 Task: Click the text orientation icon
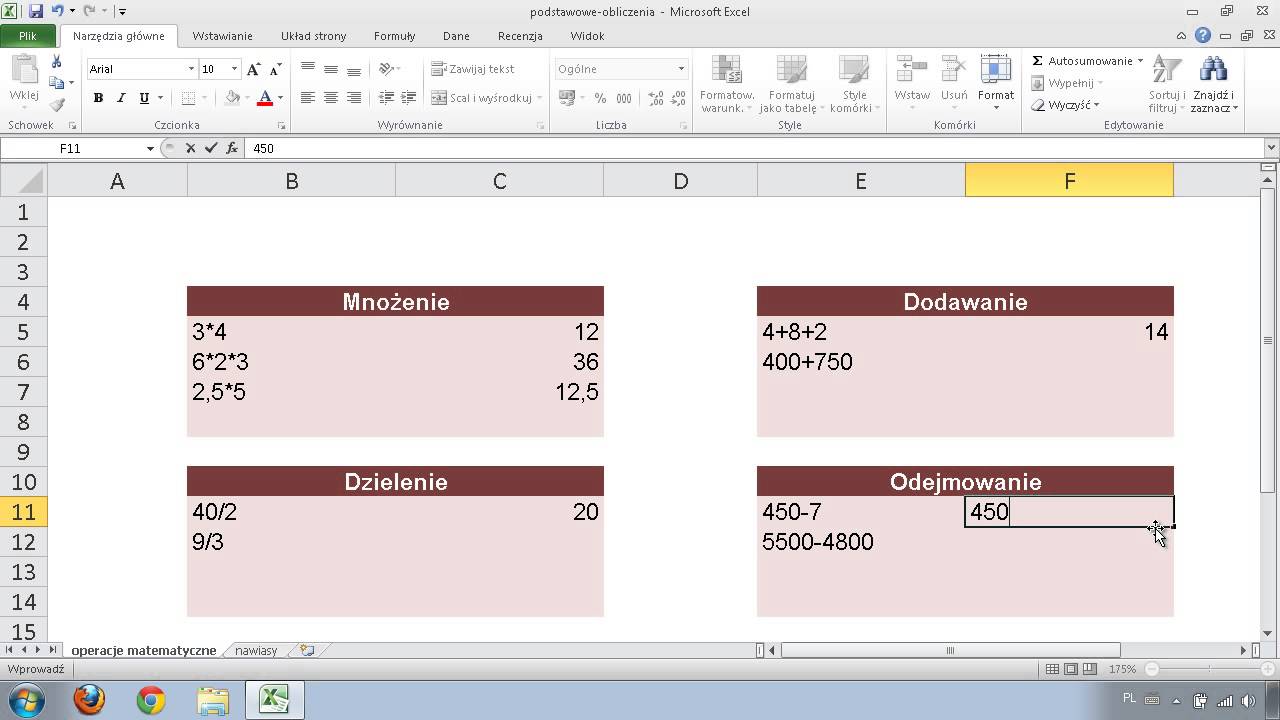tap(388, 69)
